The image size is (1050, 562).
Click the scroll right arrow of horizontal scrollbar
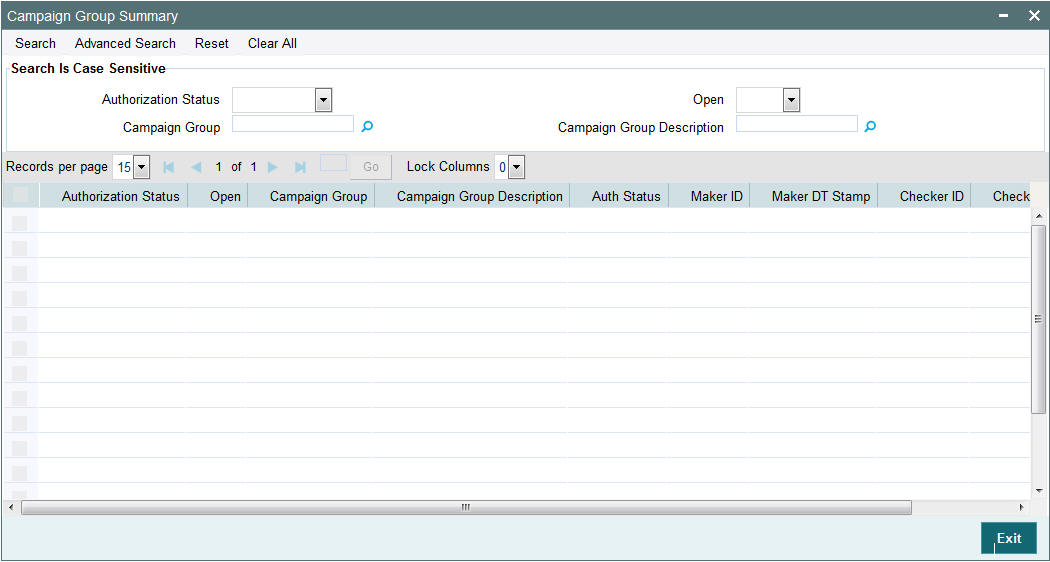1022,508
